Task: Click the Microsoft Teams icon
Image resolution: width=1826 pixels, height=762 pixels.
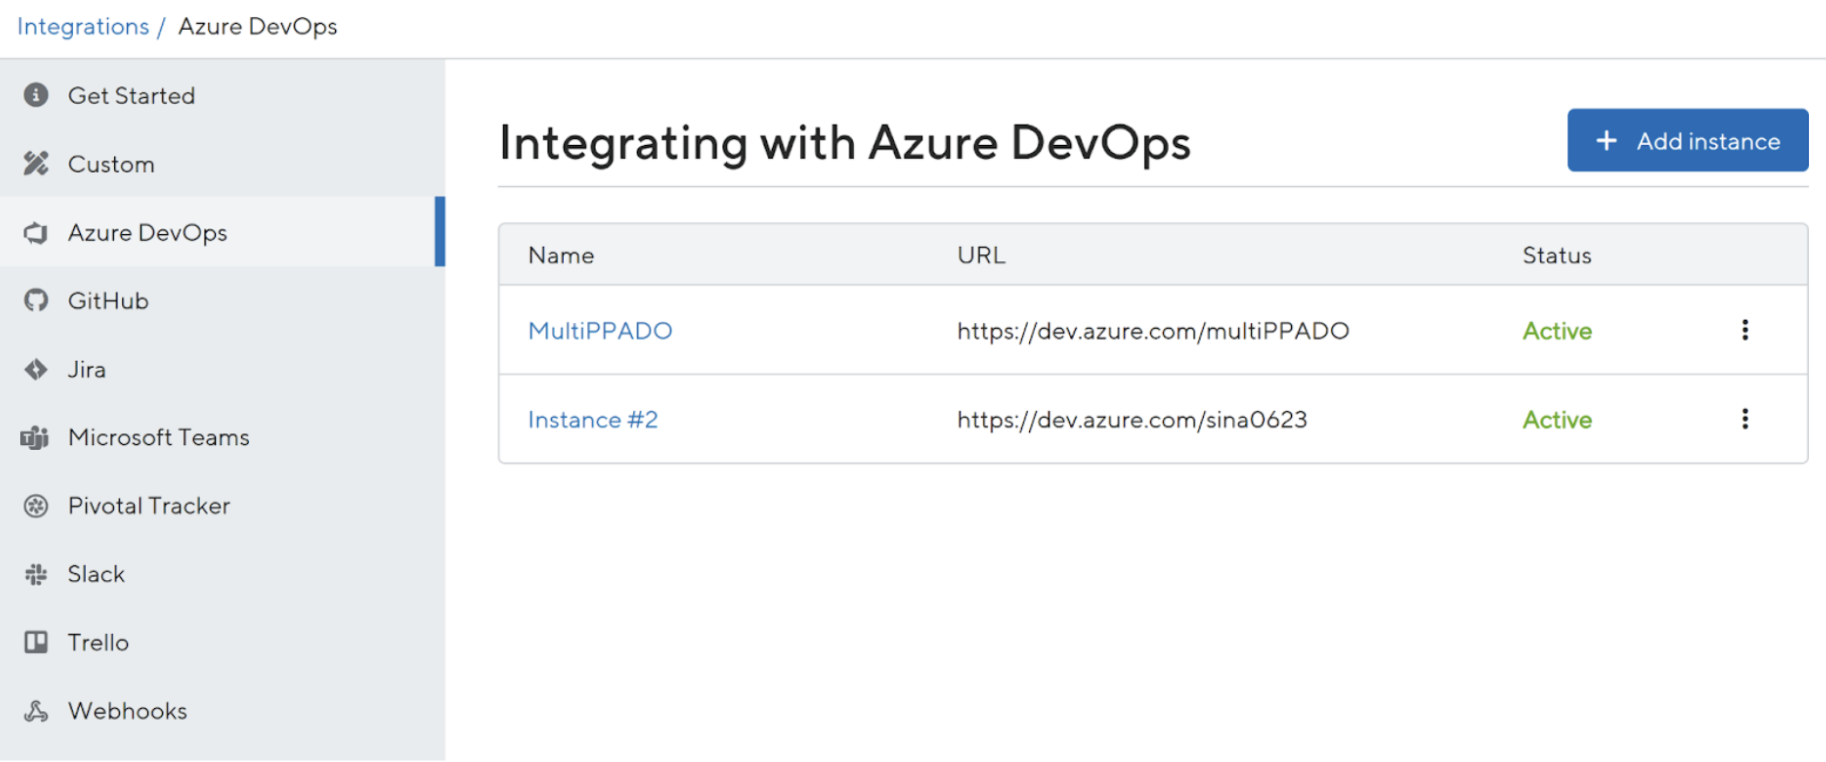Action: [35, 438]
